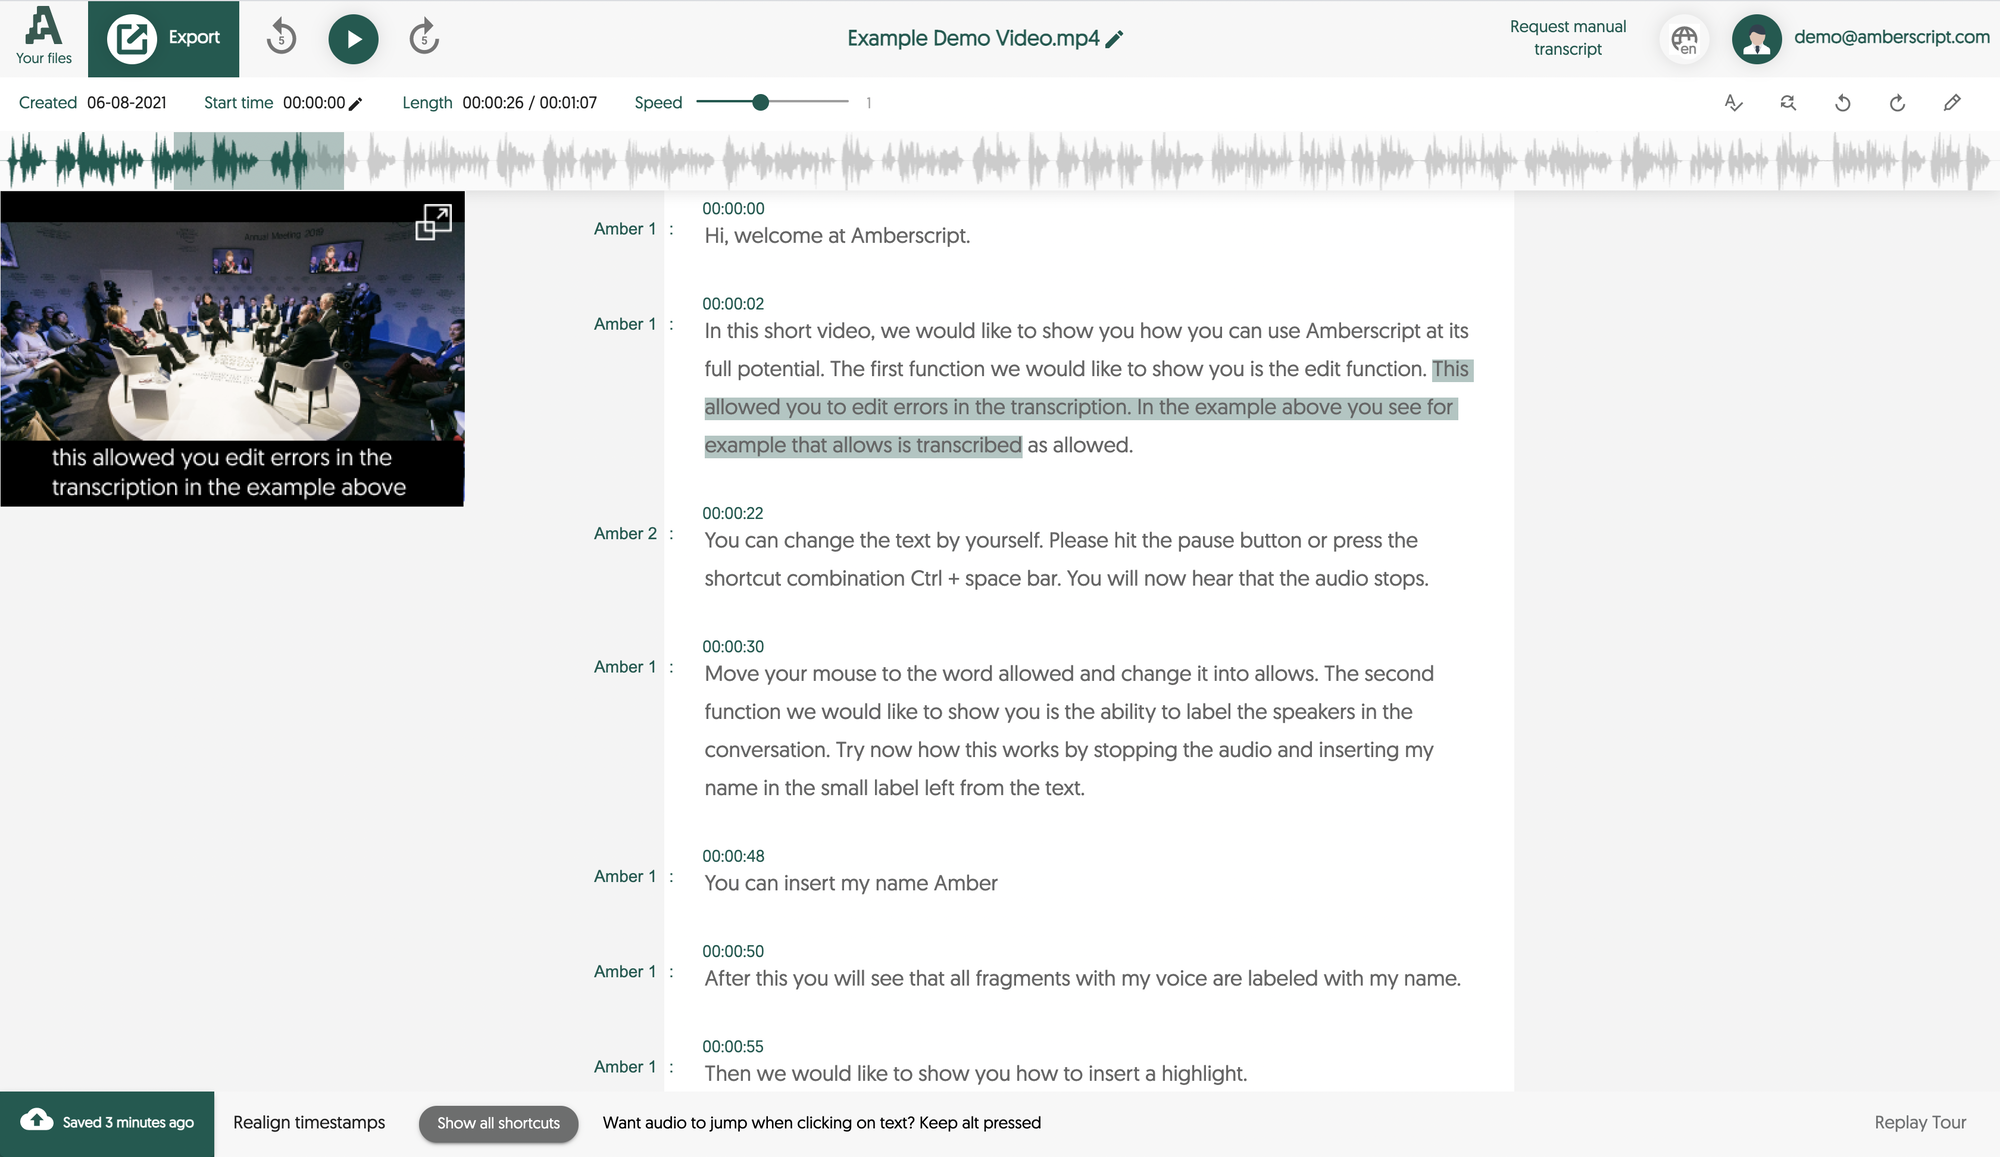Click the redo button
2000x1157 pixels.
[x=1897, y=102]
